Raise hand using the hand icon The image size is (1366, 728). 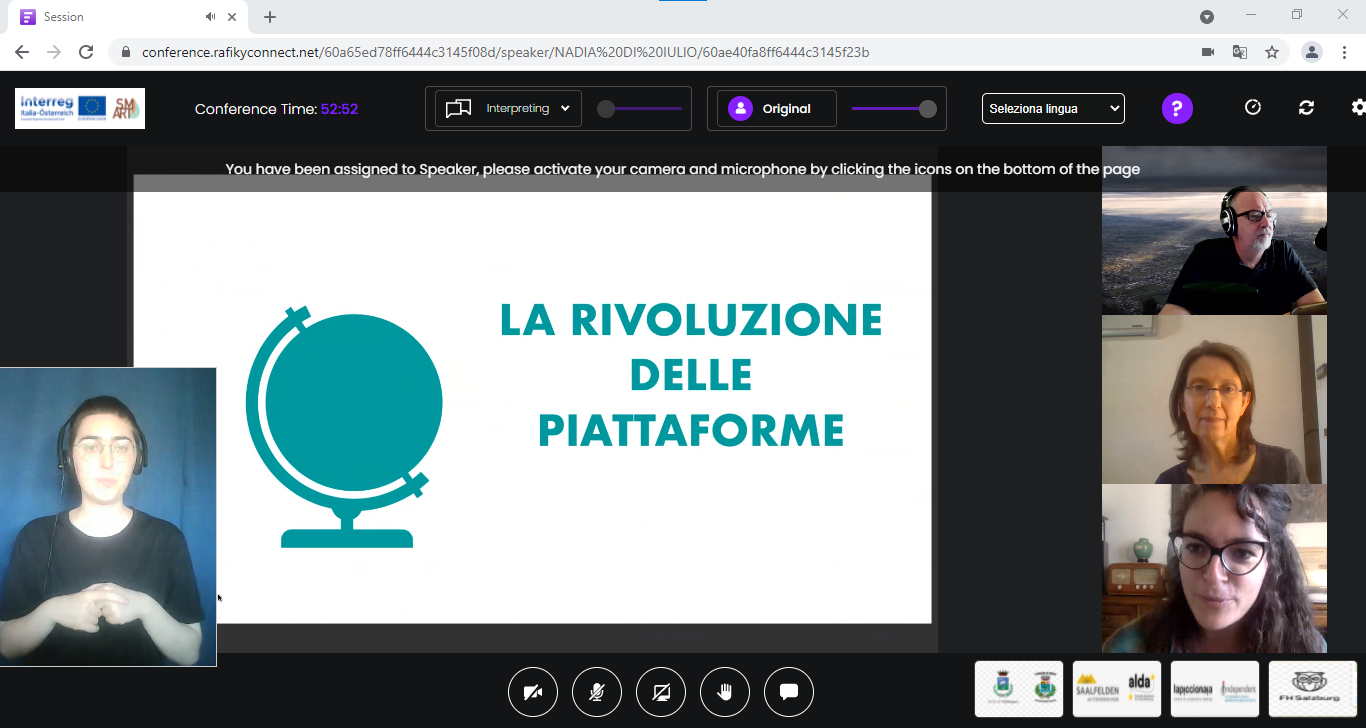coord(725,692)
